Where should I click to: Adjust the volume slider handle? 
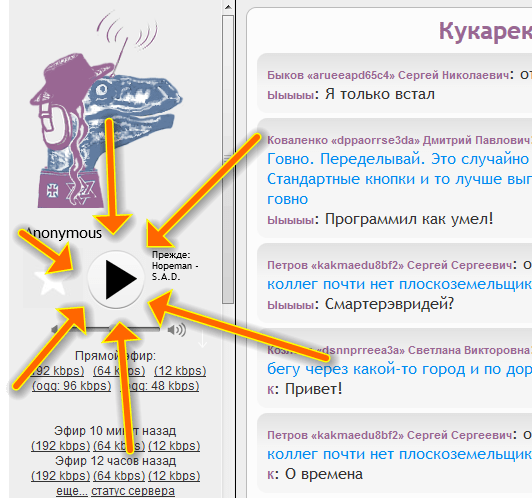coord(114,328)
